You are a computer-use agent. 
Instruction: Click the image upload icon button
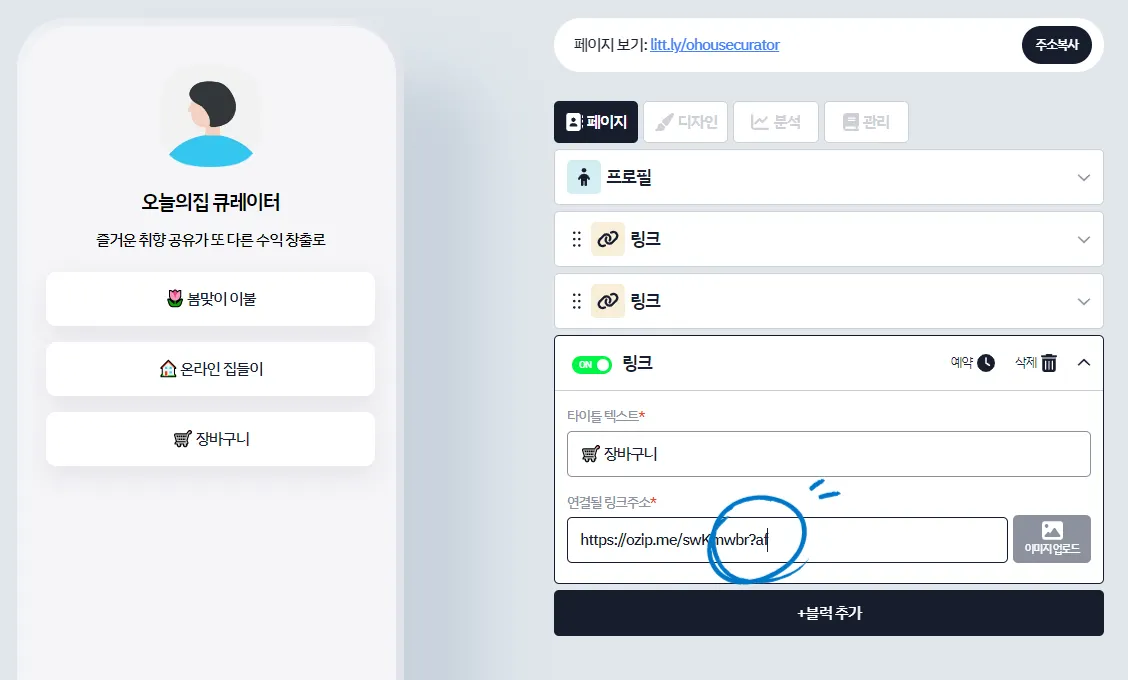pos(1052,539)
